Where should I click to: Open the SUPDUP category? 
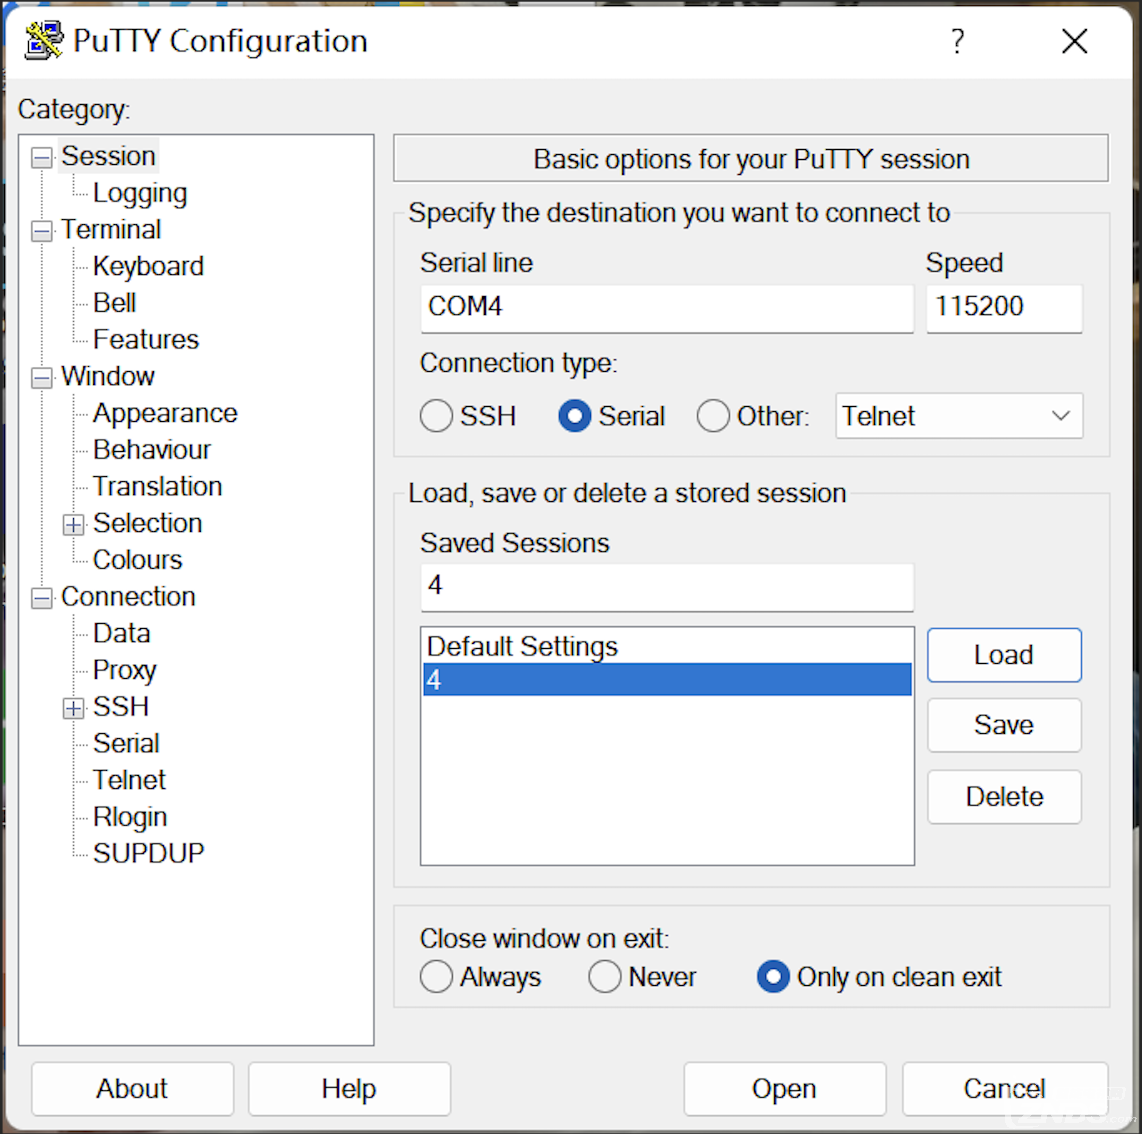[149, 853]
